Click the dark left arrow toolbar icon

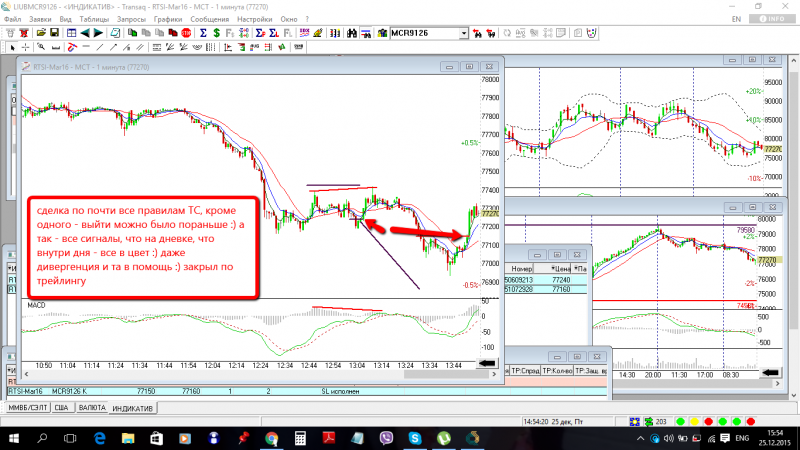[85, 33]
